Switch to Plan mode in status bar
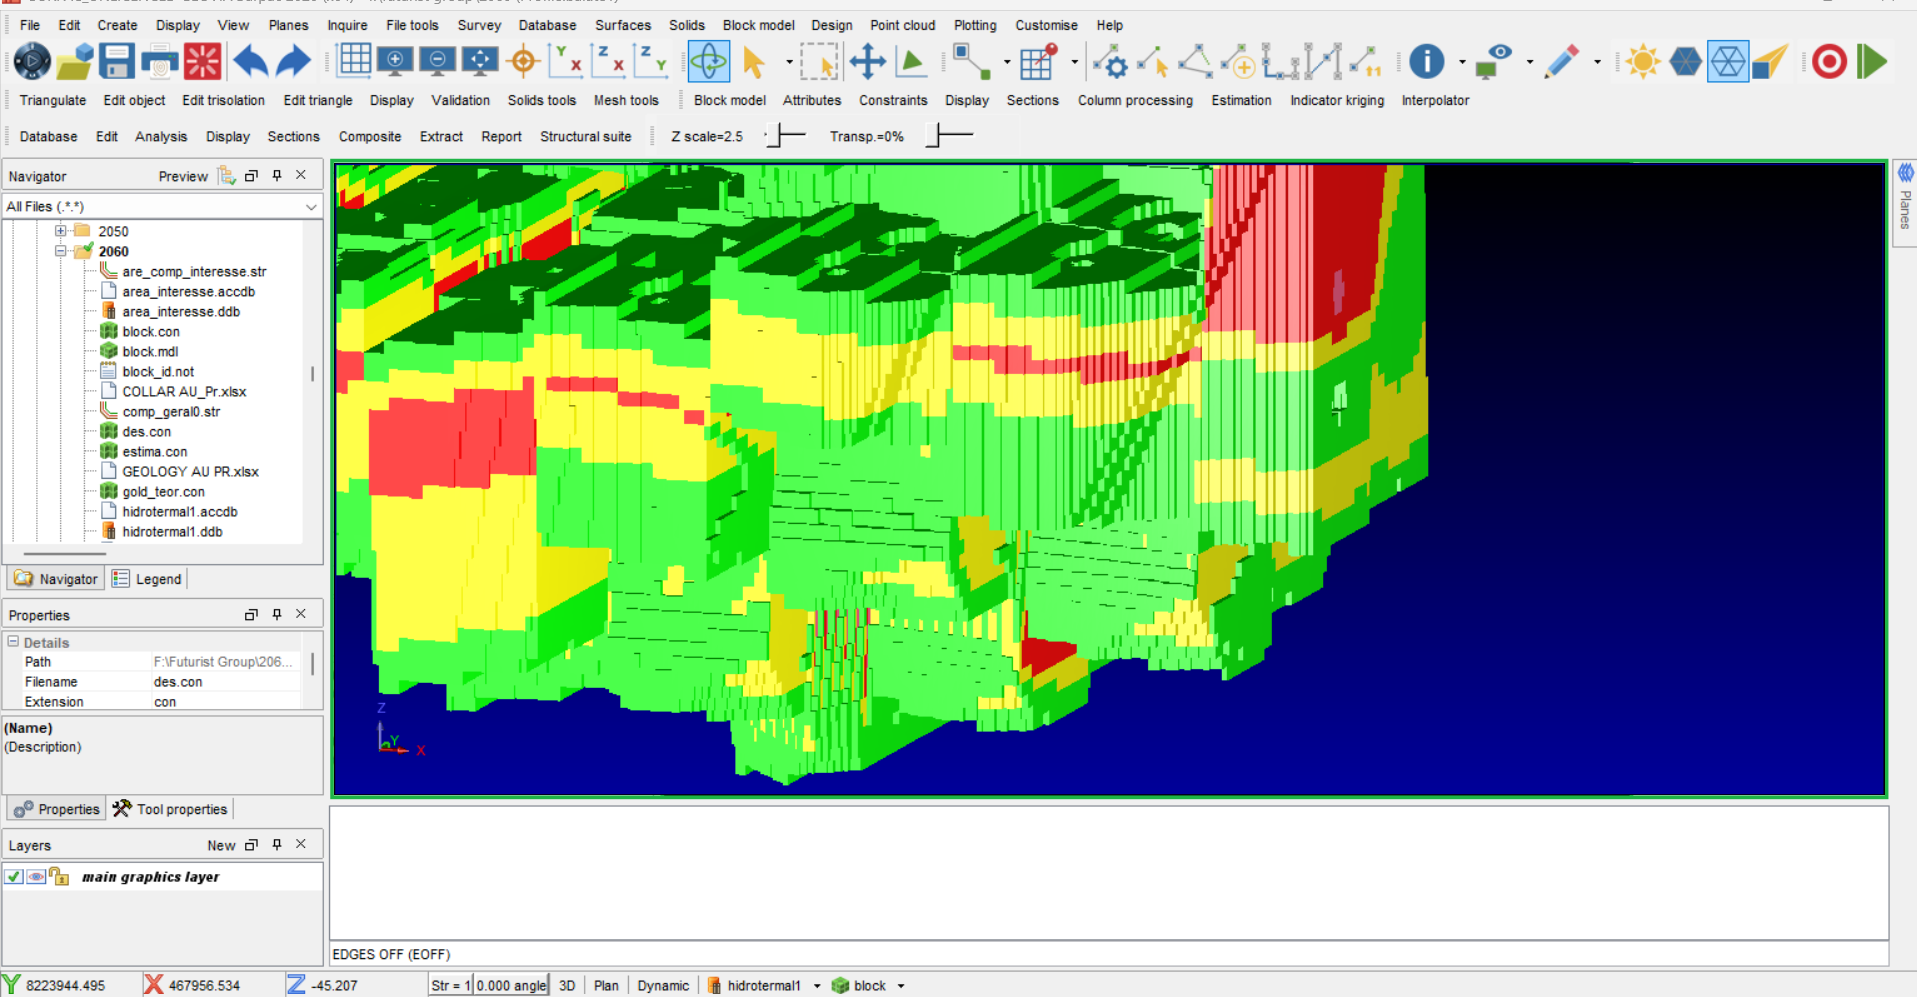The height and width of the screenshot is (997, 1917). (x=606, y=985)
